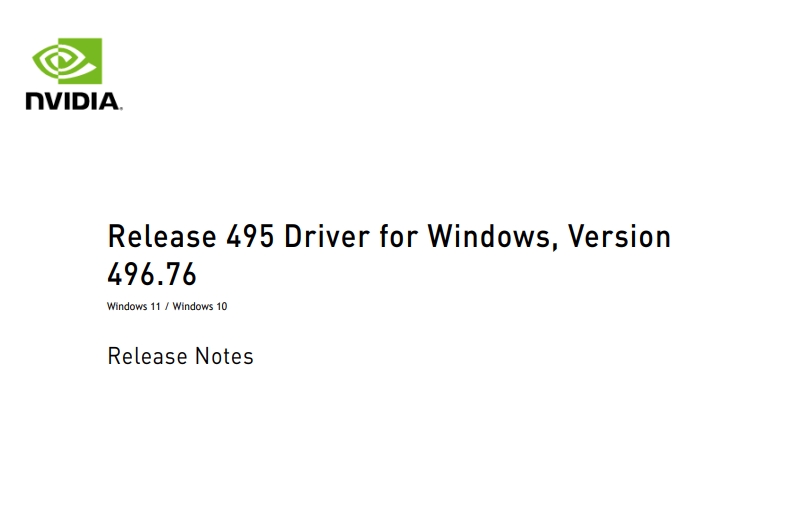Click the version number "496.76"
786x510 pixels.
152,274
